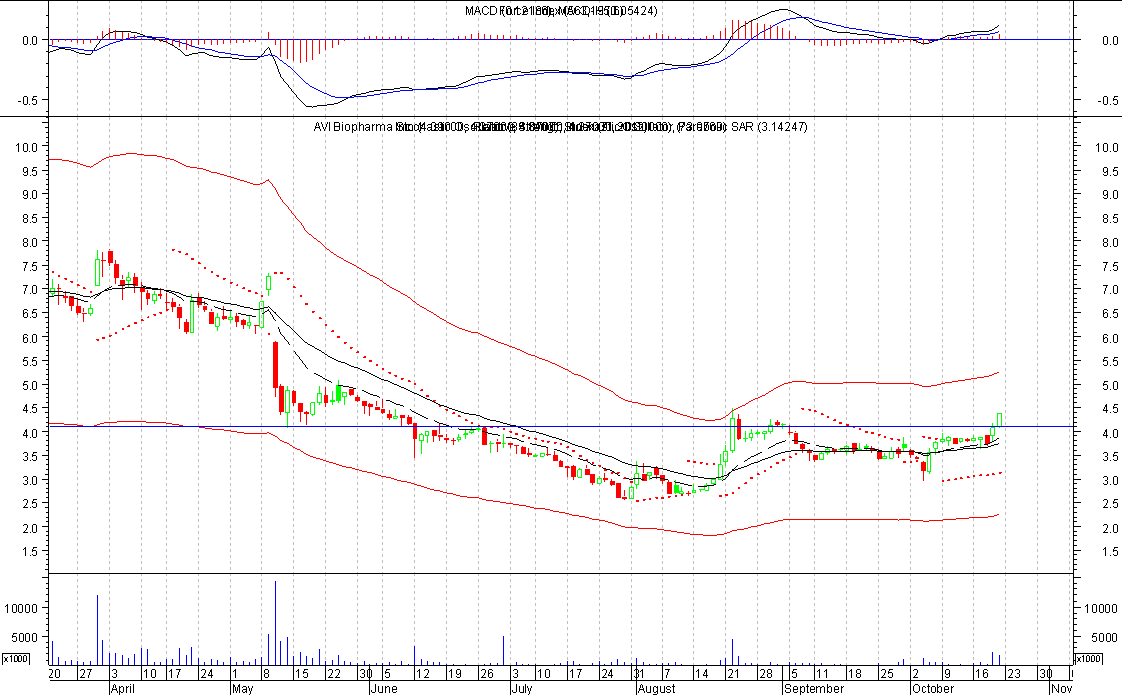Screen dimensions: 1122x695
Task: Click the 31 date label above August
Action: pyautogui.click(x=638, y=674)
